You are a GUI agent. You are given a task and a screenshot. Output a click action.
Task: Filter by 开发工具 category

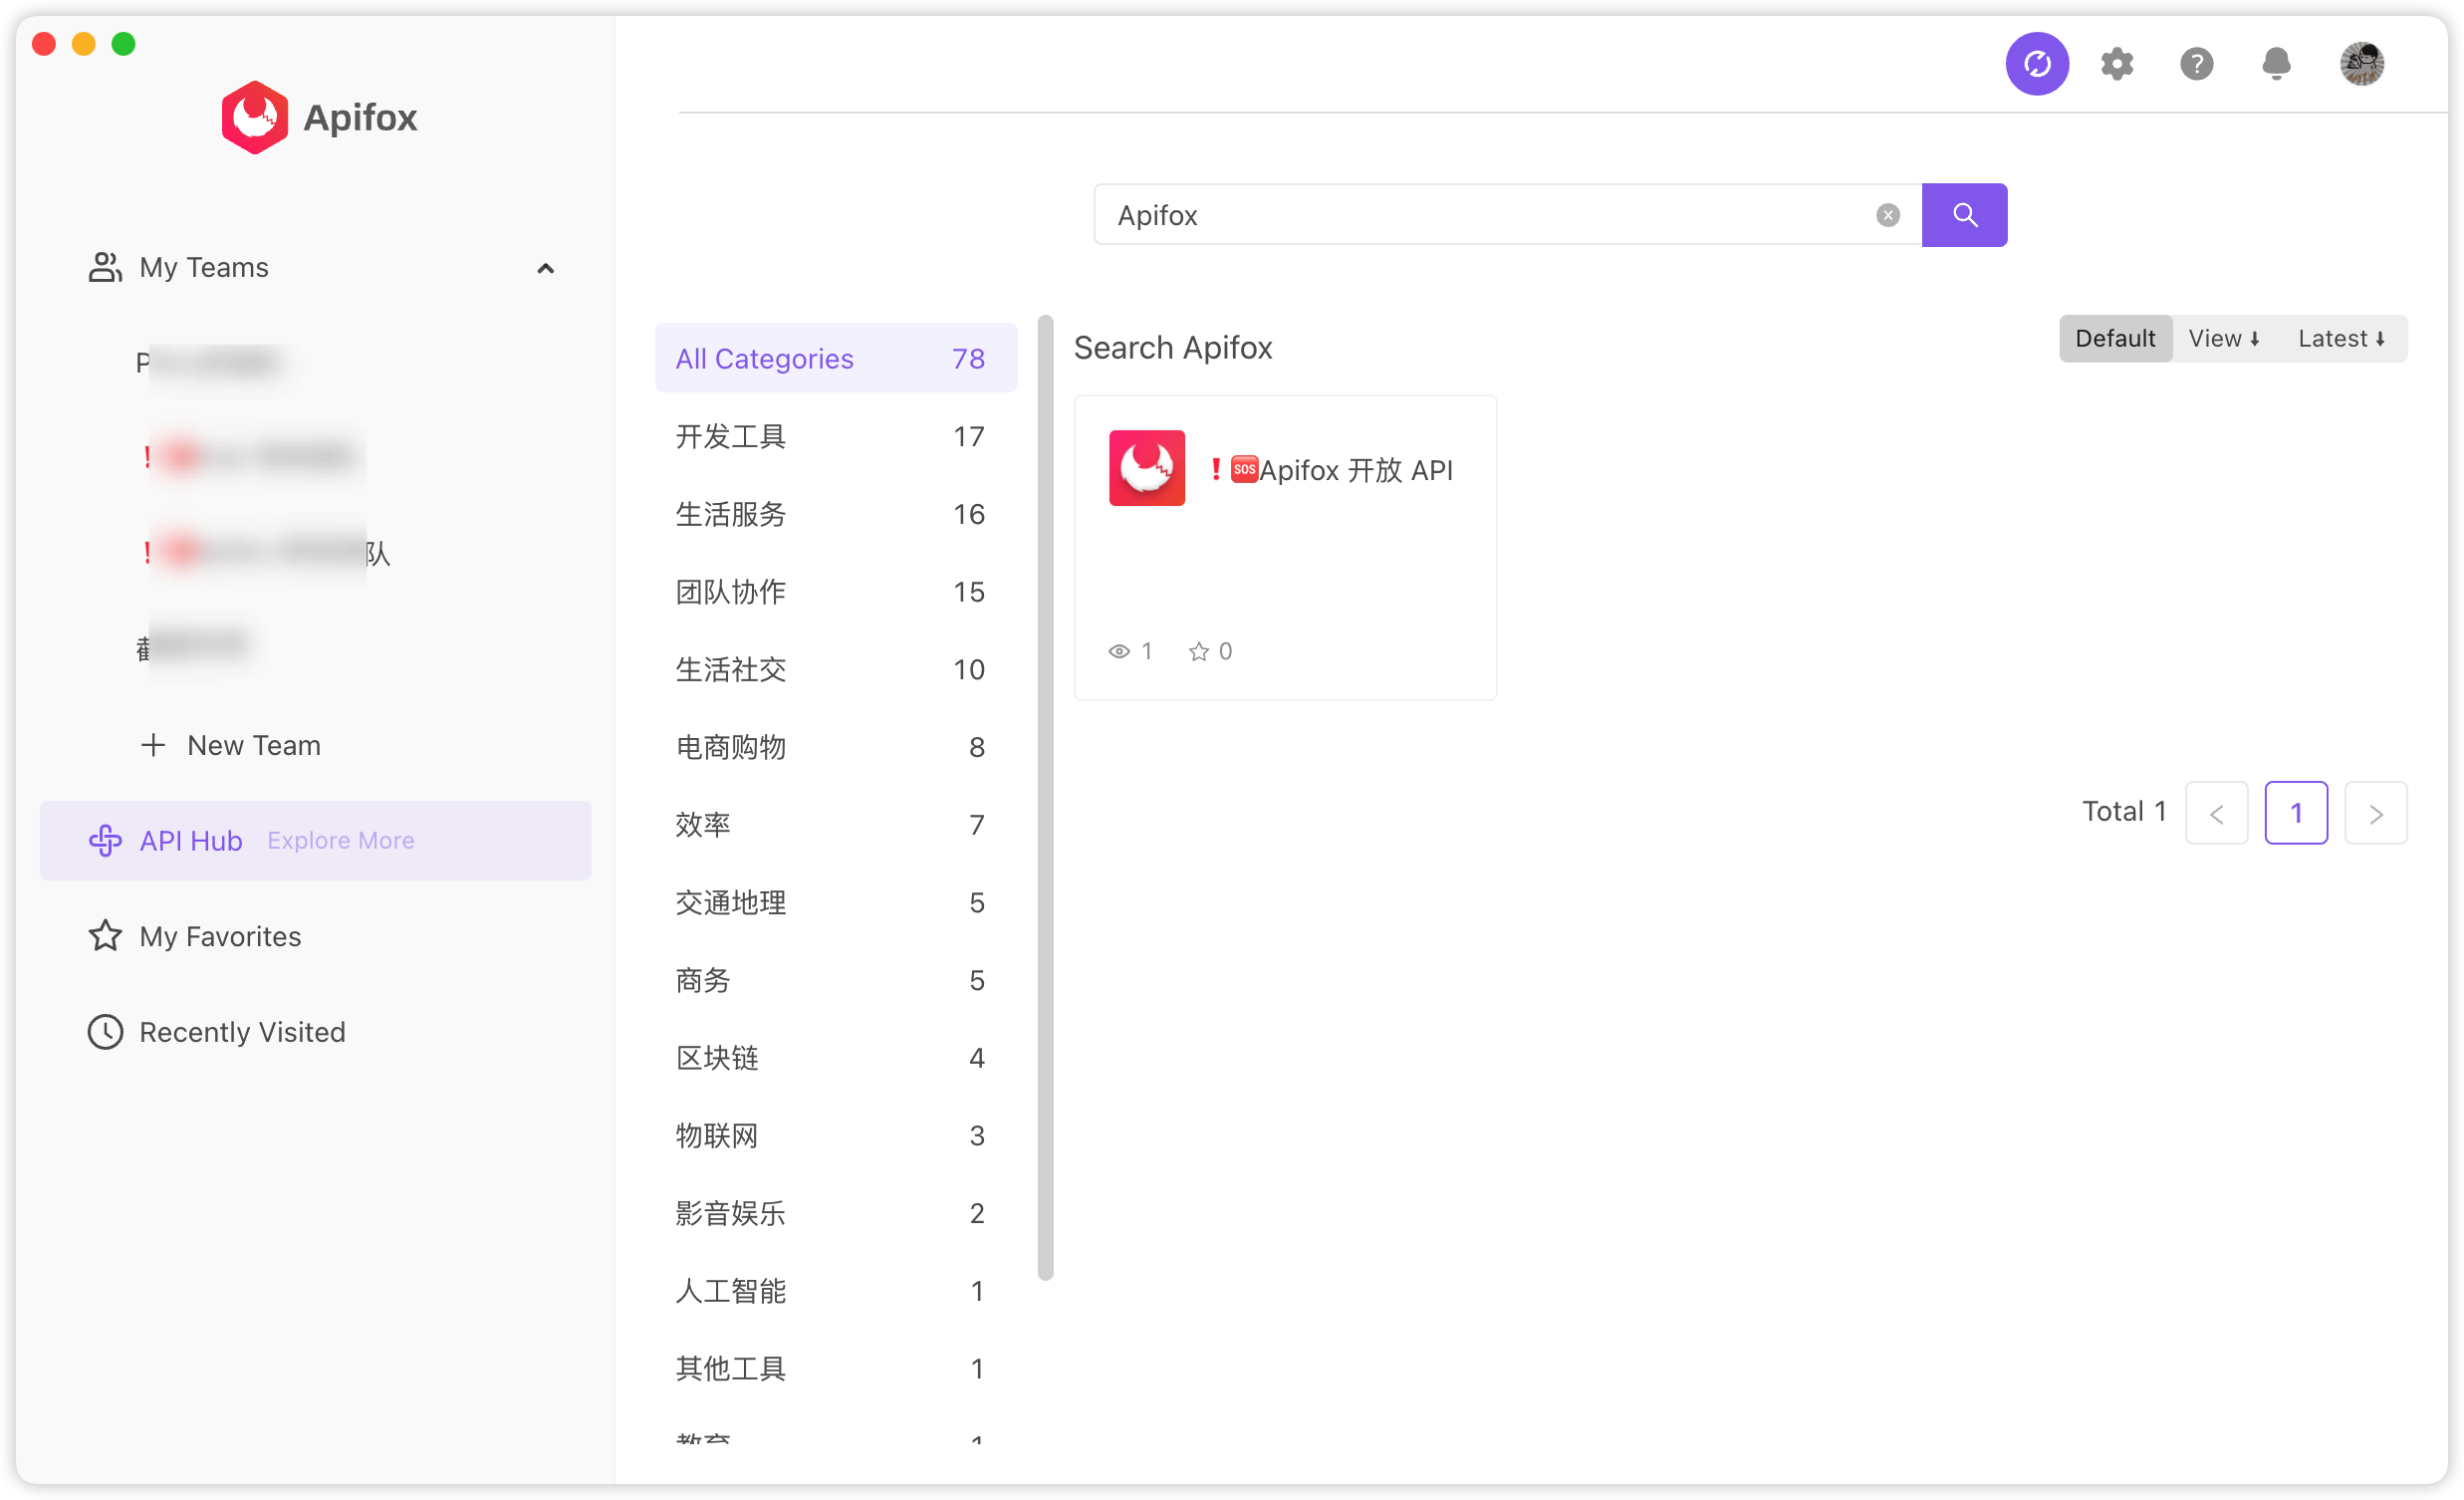(x=835, y=436)
